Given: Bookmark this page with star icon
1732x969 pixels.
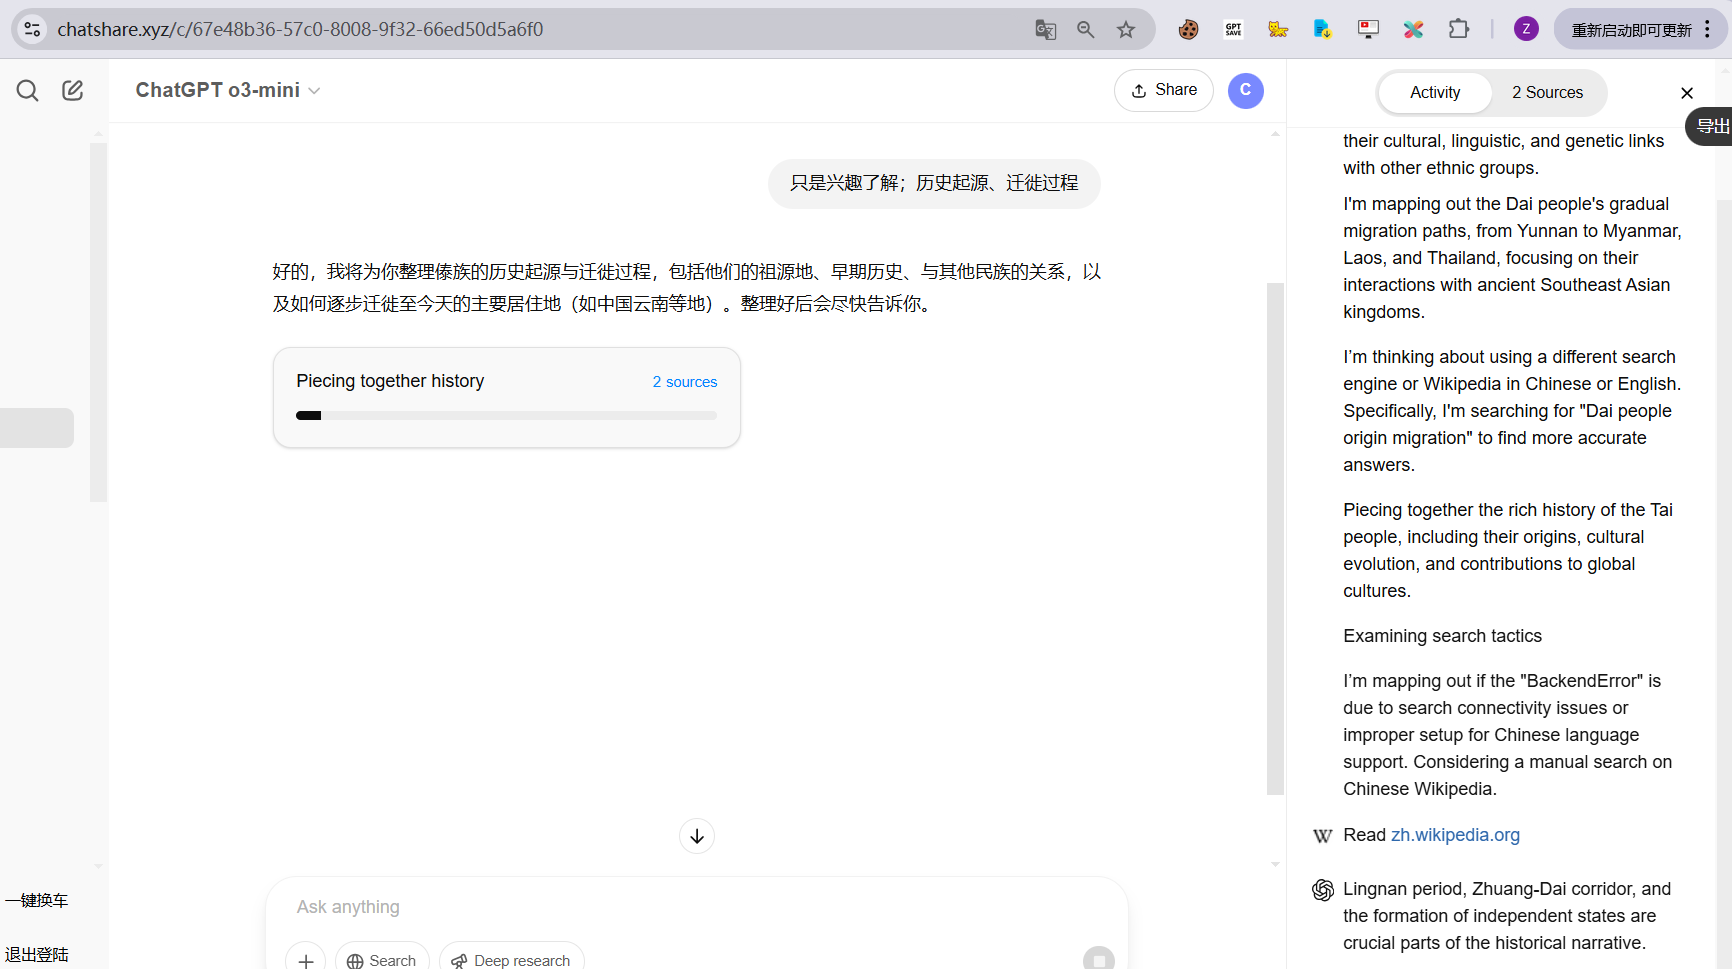Looking at the screenshot, I should coord(1126,30).
